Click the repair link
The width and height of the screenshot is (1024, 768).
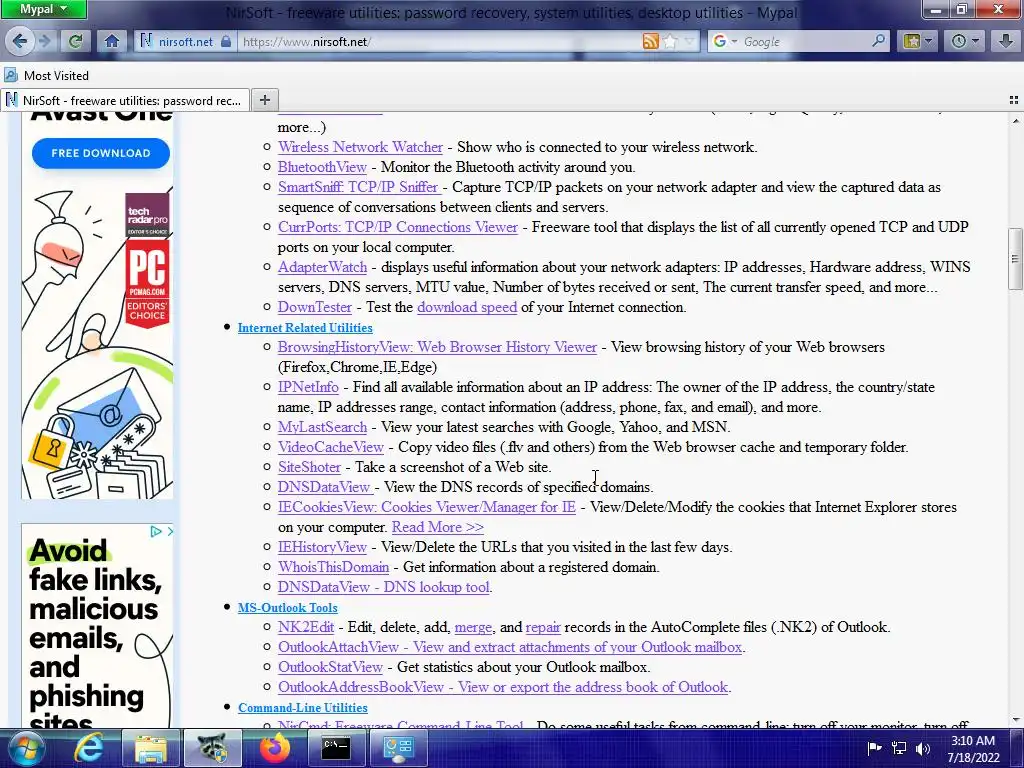pyautogui.click(x=543, y=627)
